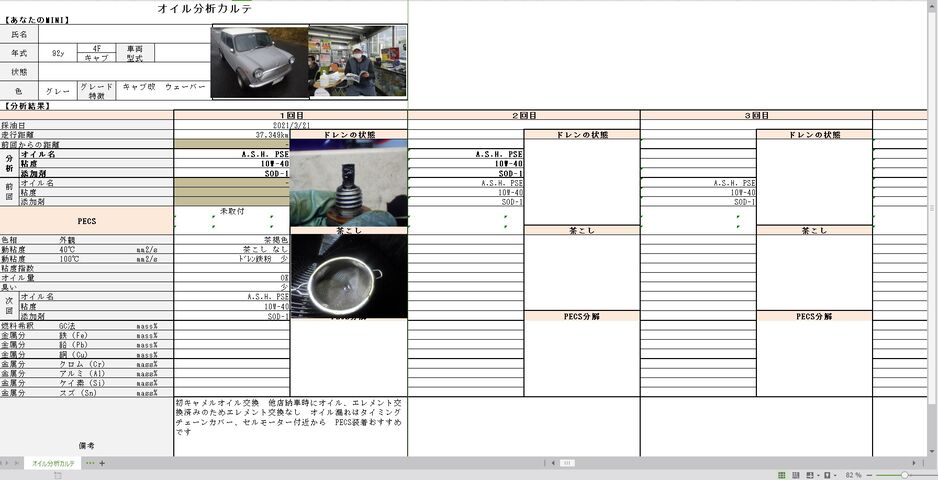This screenshot has height=480, width=938.
Task: Click the 未取付 cell
Action: click(x=232, y=211)
